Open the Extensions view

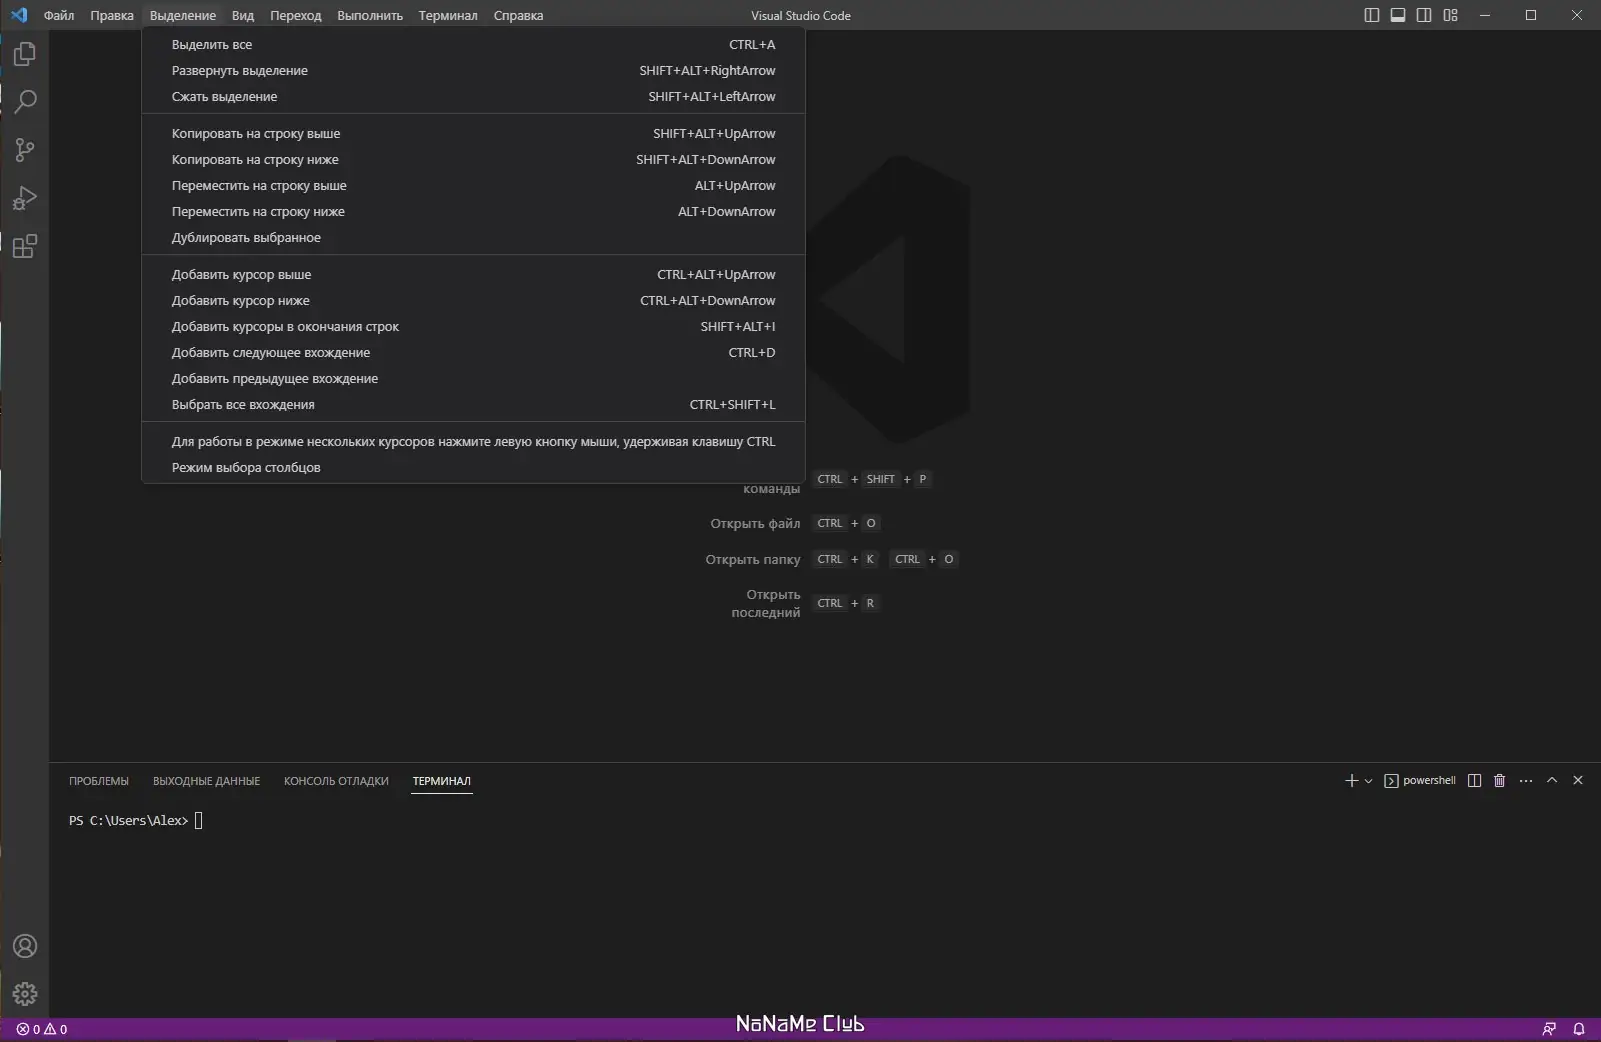click(24, 247)
